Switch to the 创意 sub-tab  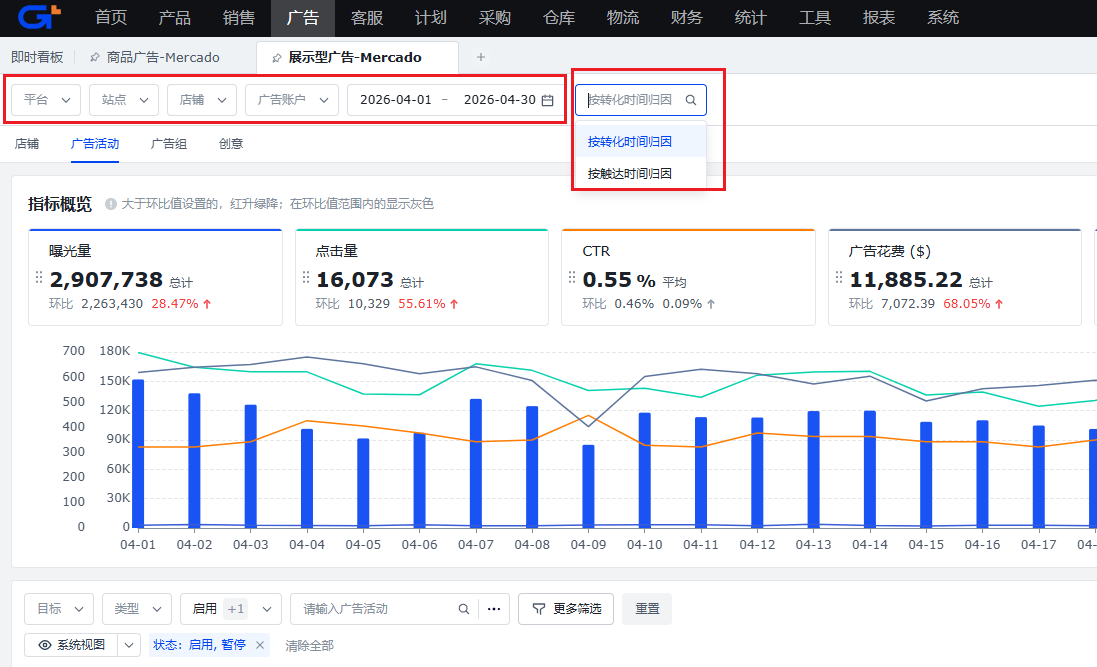pos(231,143)
